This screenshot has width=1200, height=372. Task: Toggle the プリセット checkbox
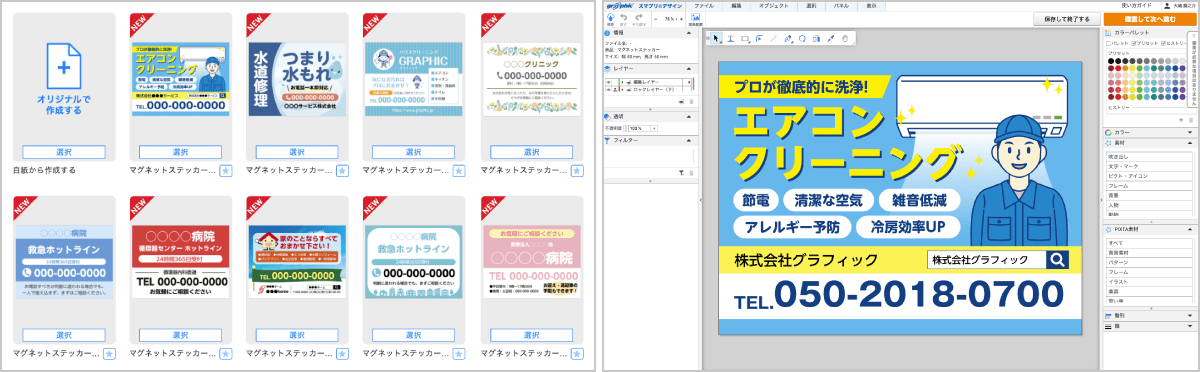pos(1135,43)
